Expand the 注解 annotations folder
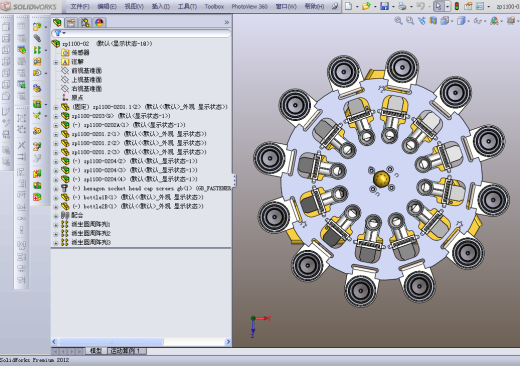Viewport: 520px width, 366px height. [x=56, y=62]
